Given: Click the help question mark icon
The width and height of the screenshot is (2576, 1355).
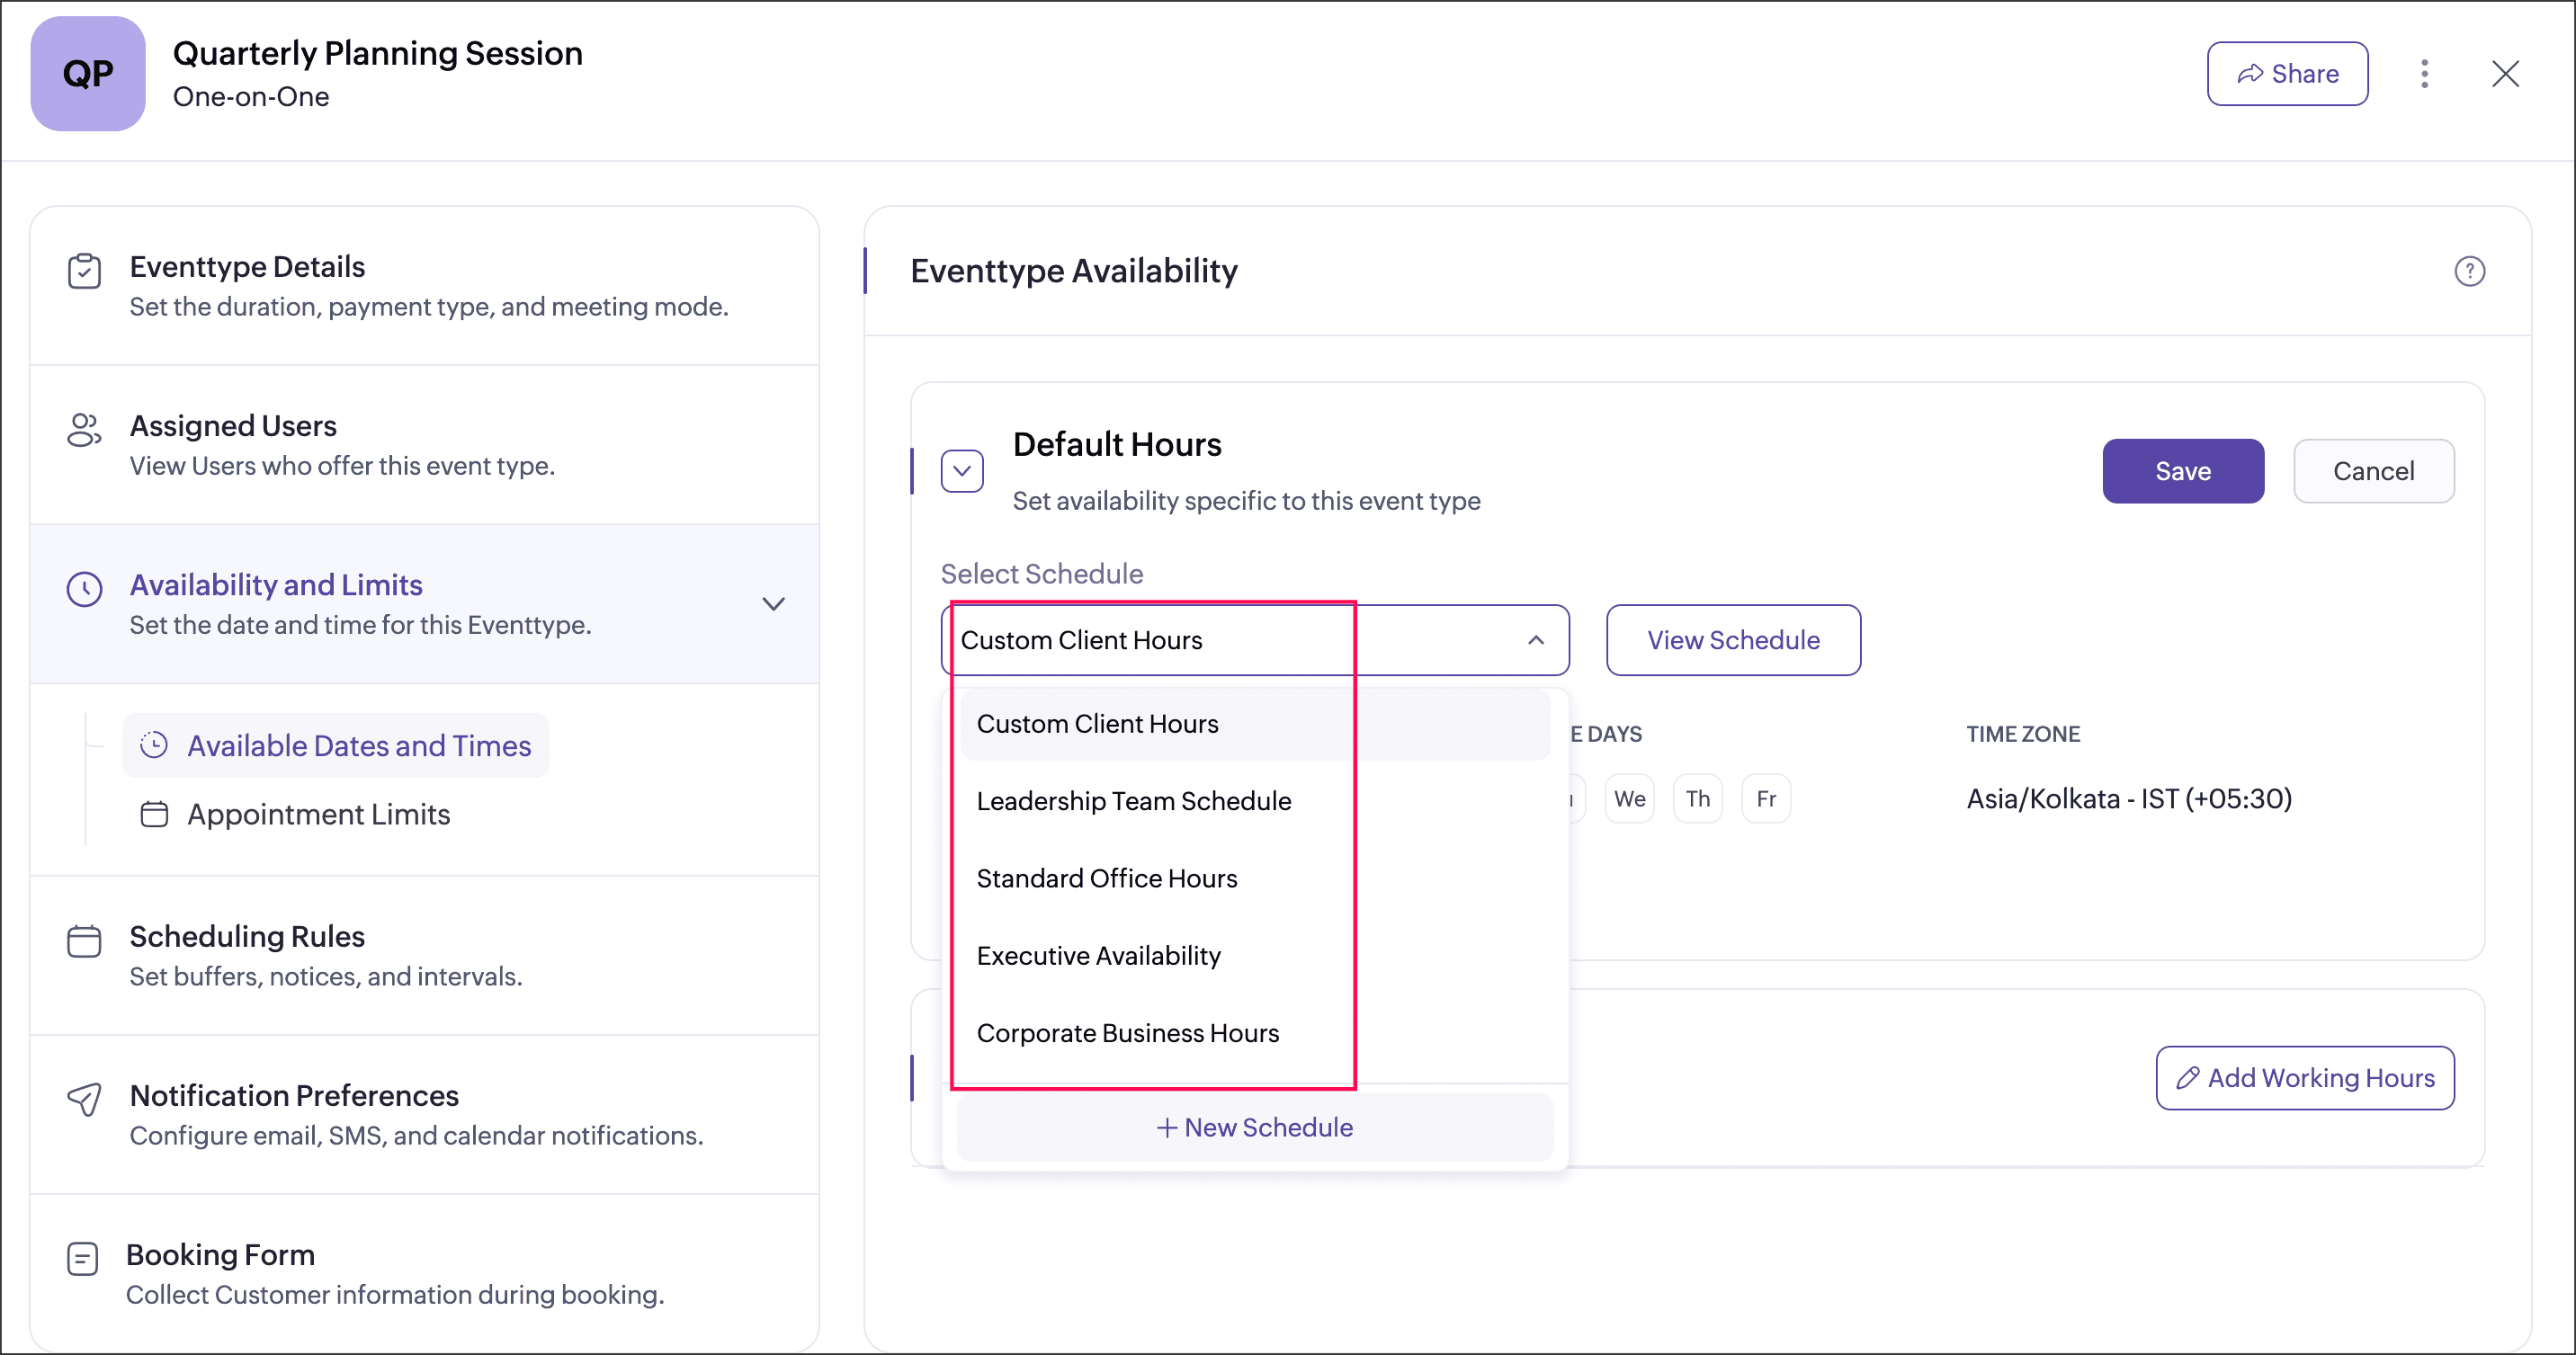Looking at the screenshot, I should pyautogui.click(x=2469, y=271).
